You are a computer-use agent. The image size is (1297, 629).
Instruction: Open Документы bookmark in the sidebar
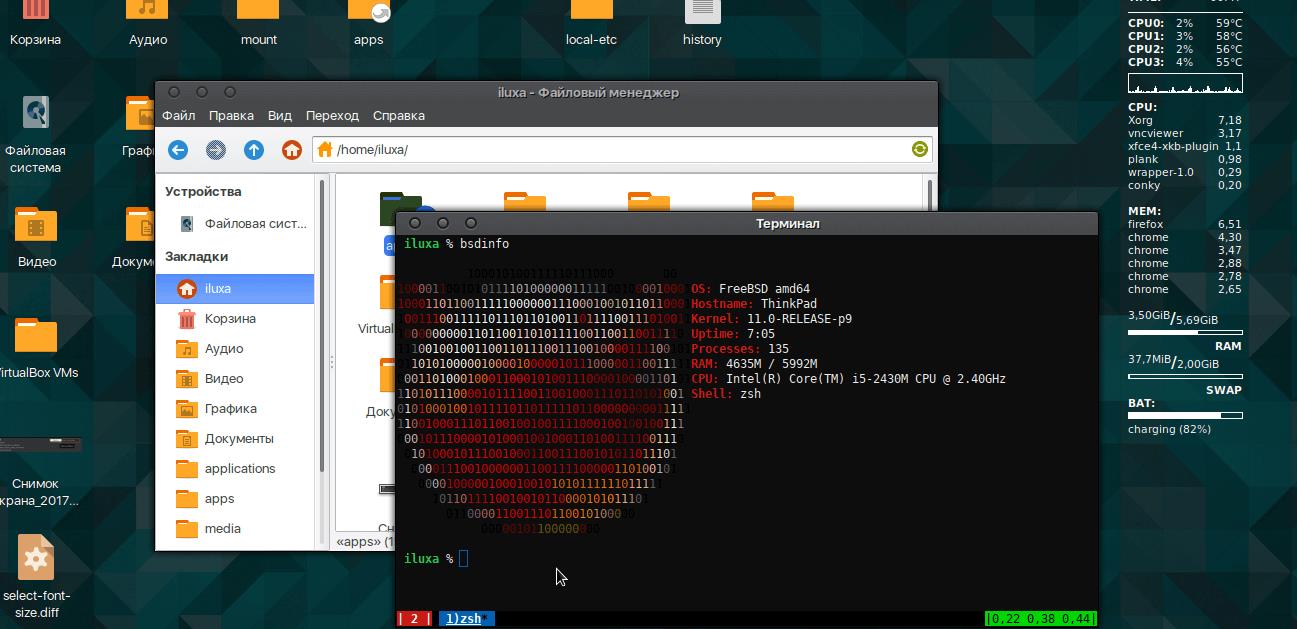(236, 438)
